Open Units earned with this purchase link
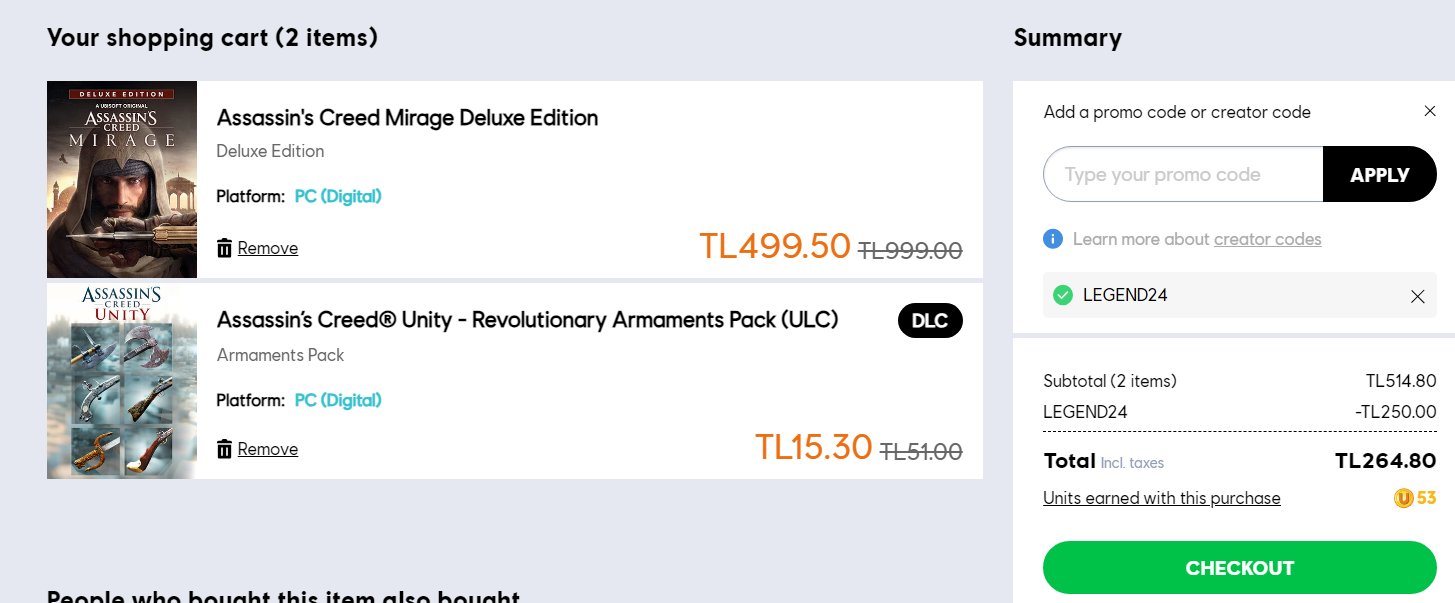 (1161, 498)
